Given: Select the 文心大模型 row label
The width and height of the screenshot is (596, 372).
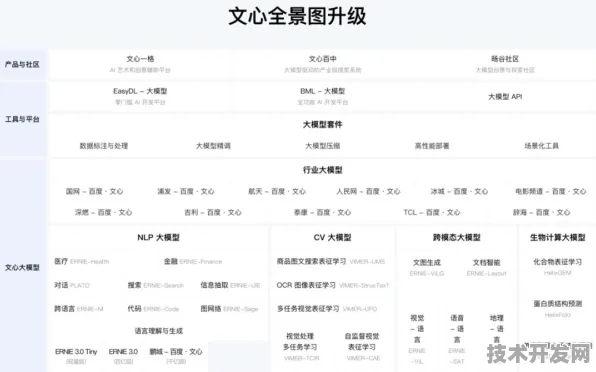Looking at the screenshot, I should pyautogui.click(x=22, y=268).
